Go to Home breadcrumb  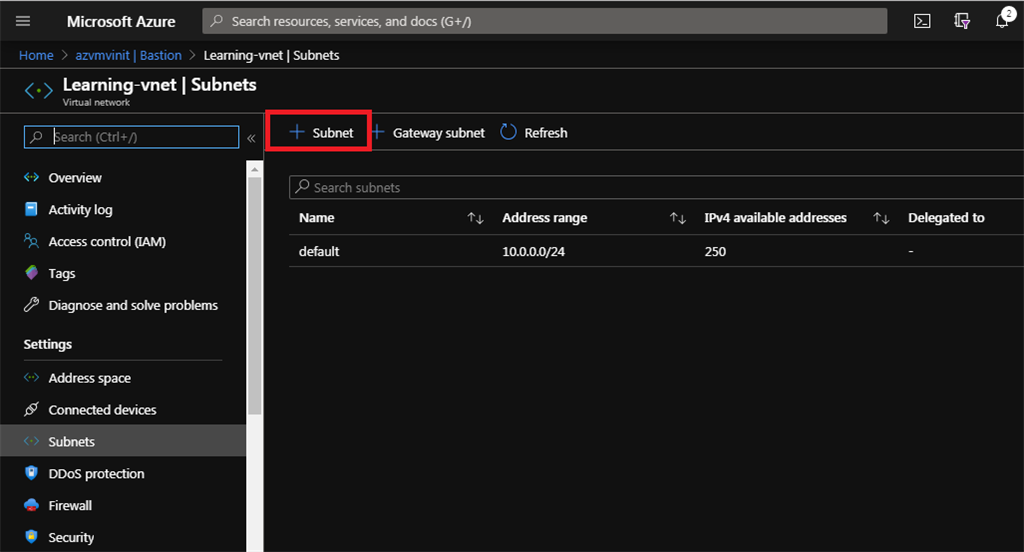tap(36, 56)
